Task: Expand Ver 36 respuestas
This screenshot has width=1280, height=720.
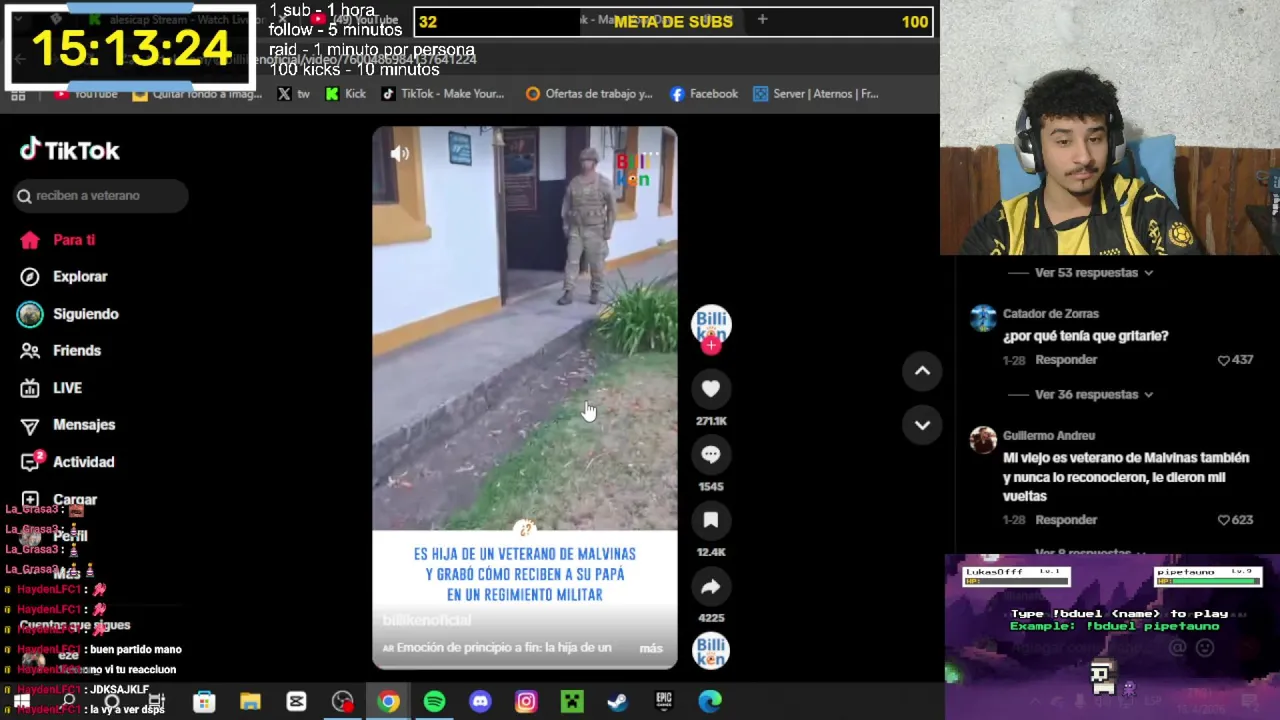Action: pos(1094,395)
